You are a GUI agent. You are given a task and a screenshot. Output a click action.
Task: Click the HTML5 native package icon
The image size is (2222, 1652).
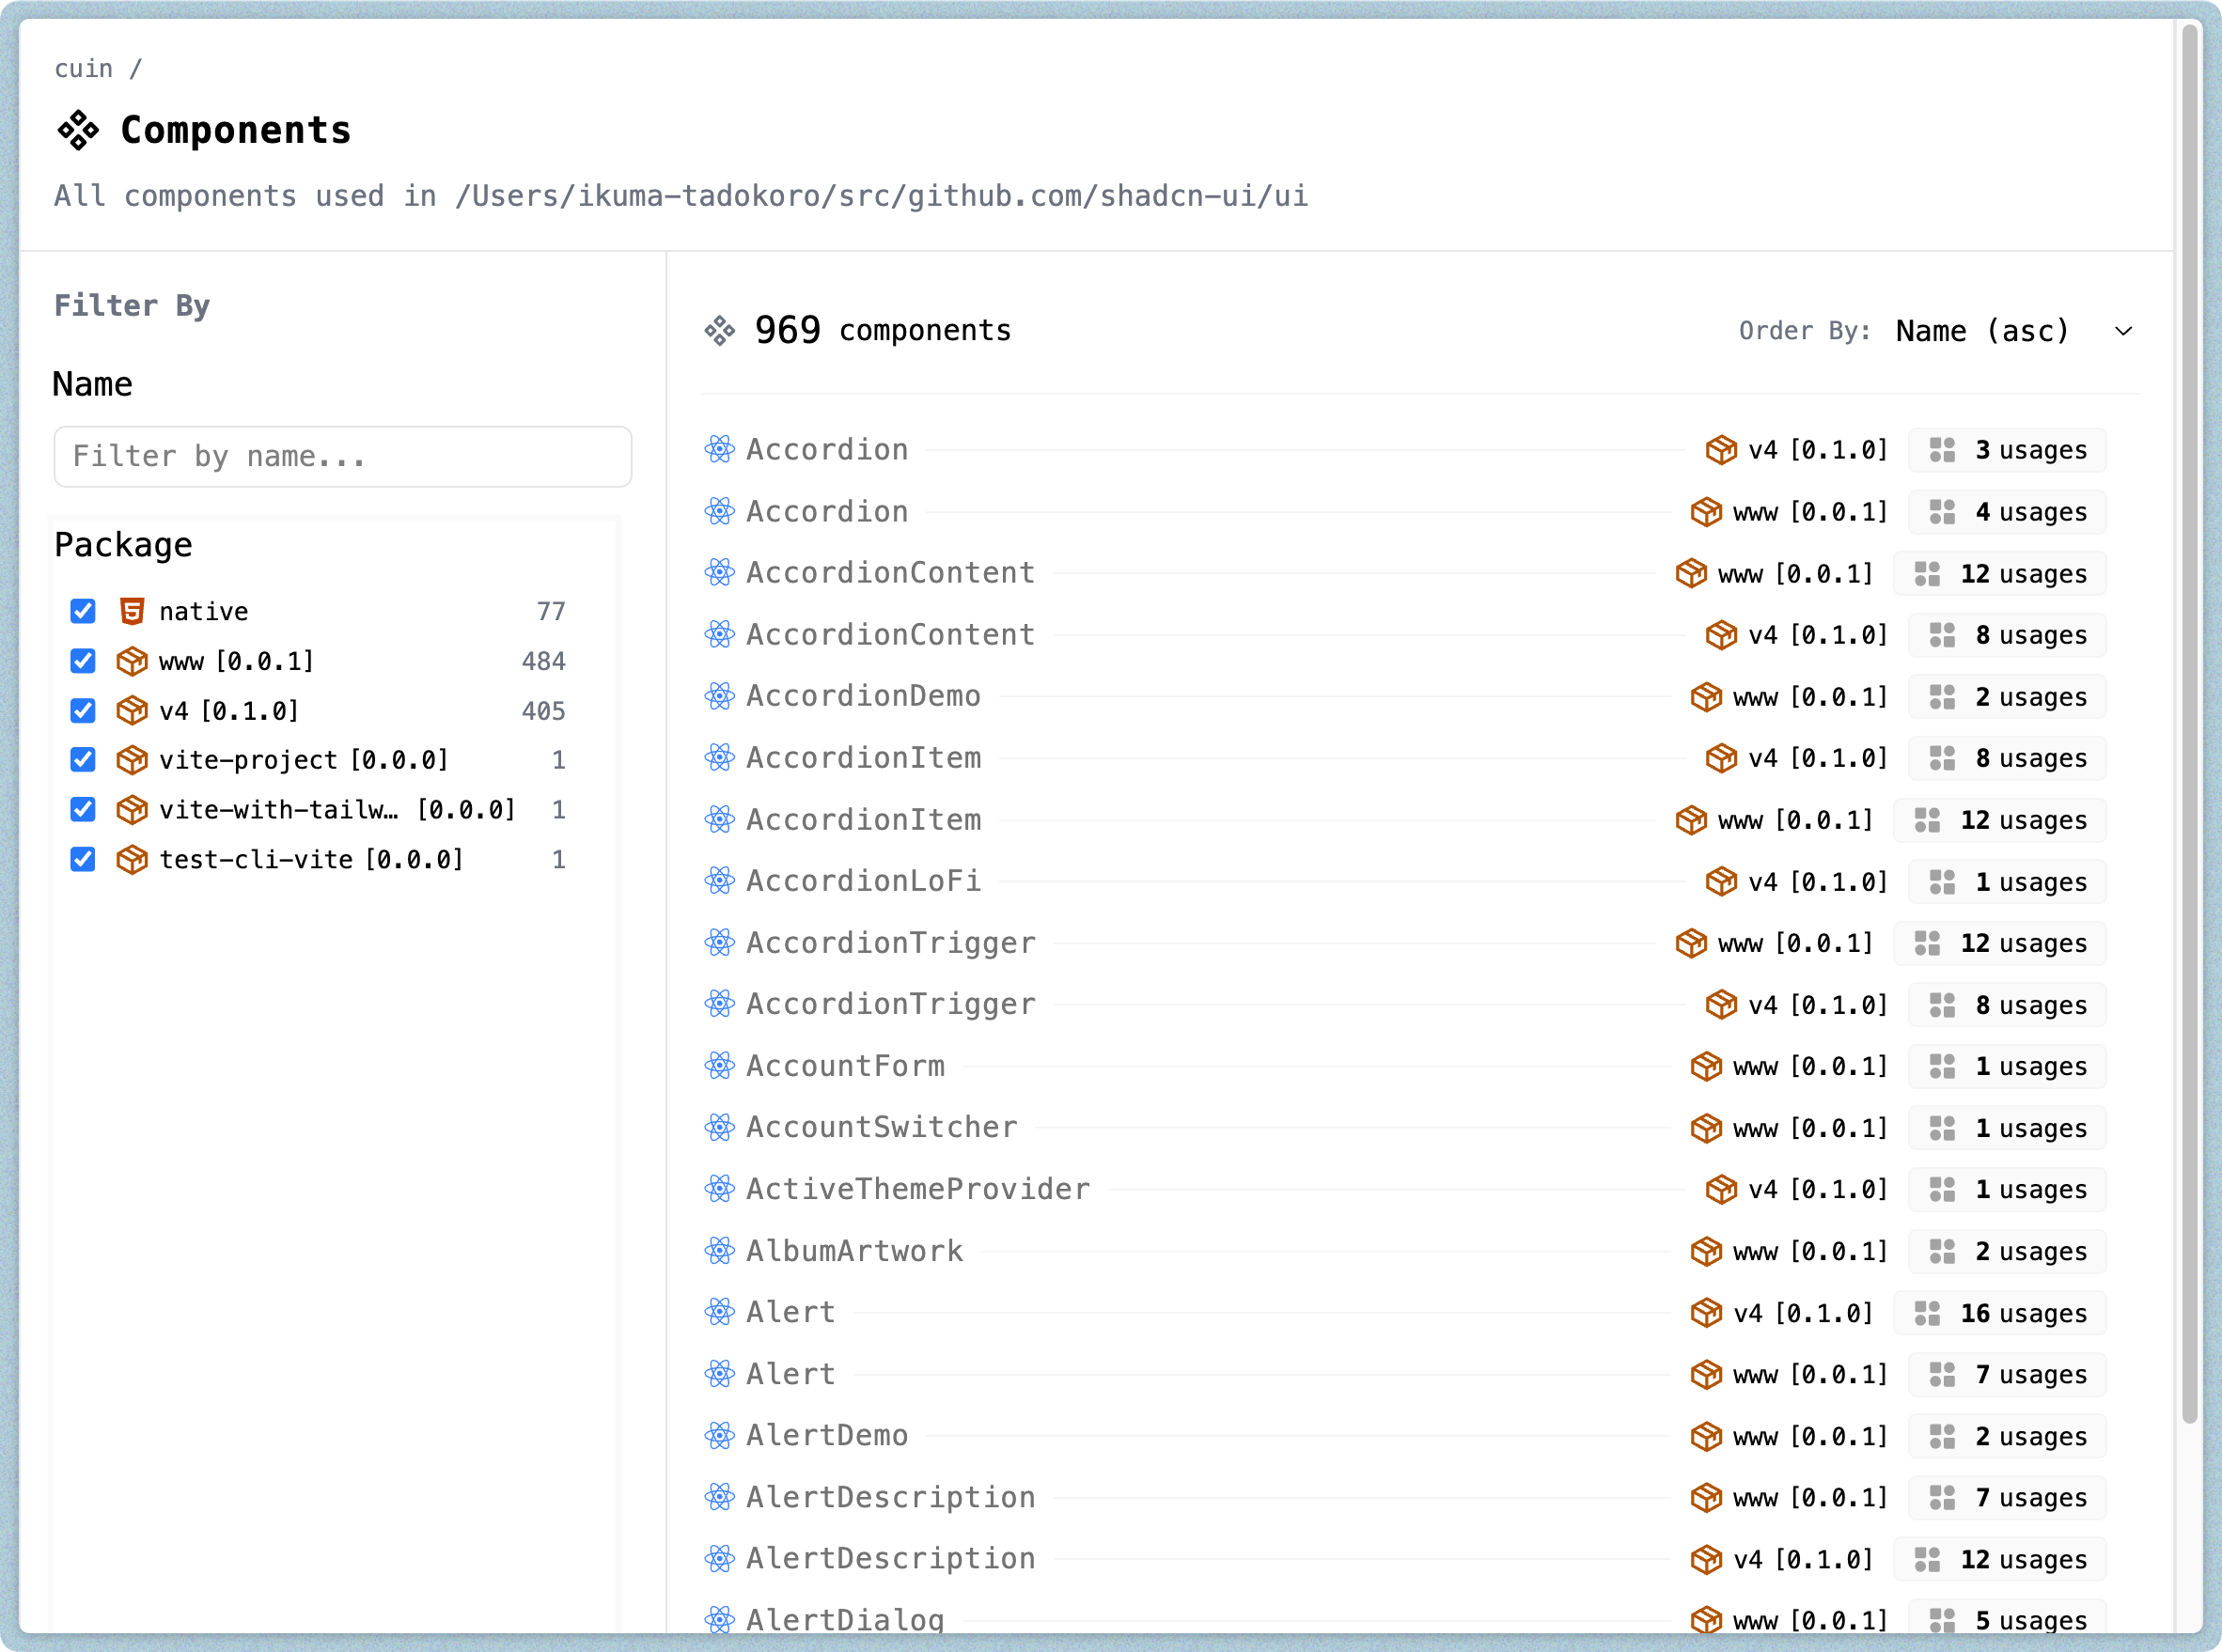[132, 611]
